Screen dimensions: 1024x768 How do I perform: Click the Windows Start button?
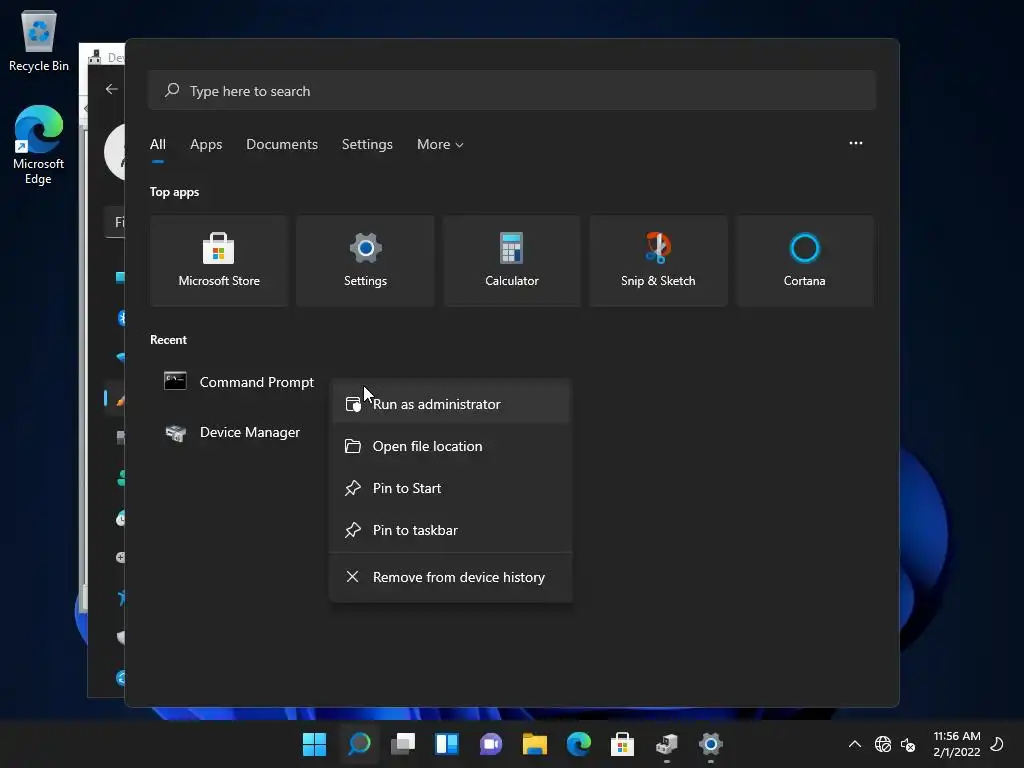(314, 744)
